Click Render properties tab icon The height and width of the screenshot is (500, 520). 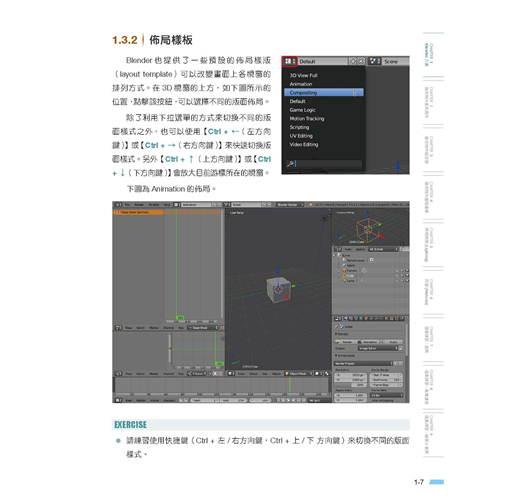(x=347, y=319)
